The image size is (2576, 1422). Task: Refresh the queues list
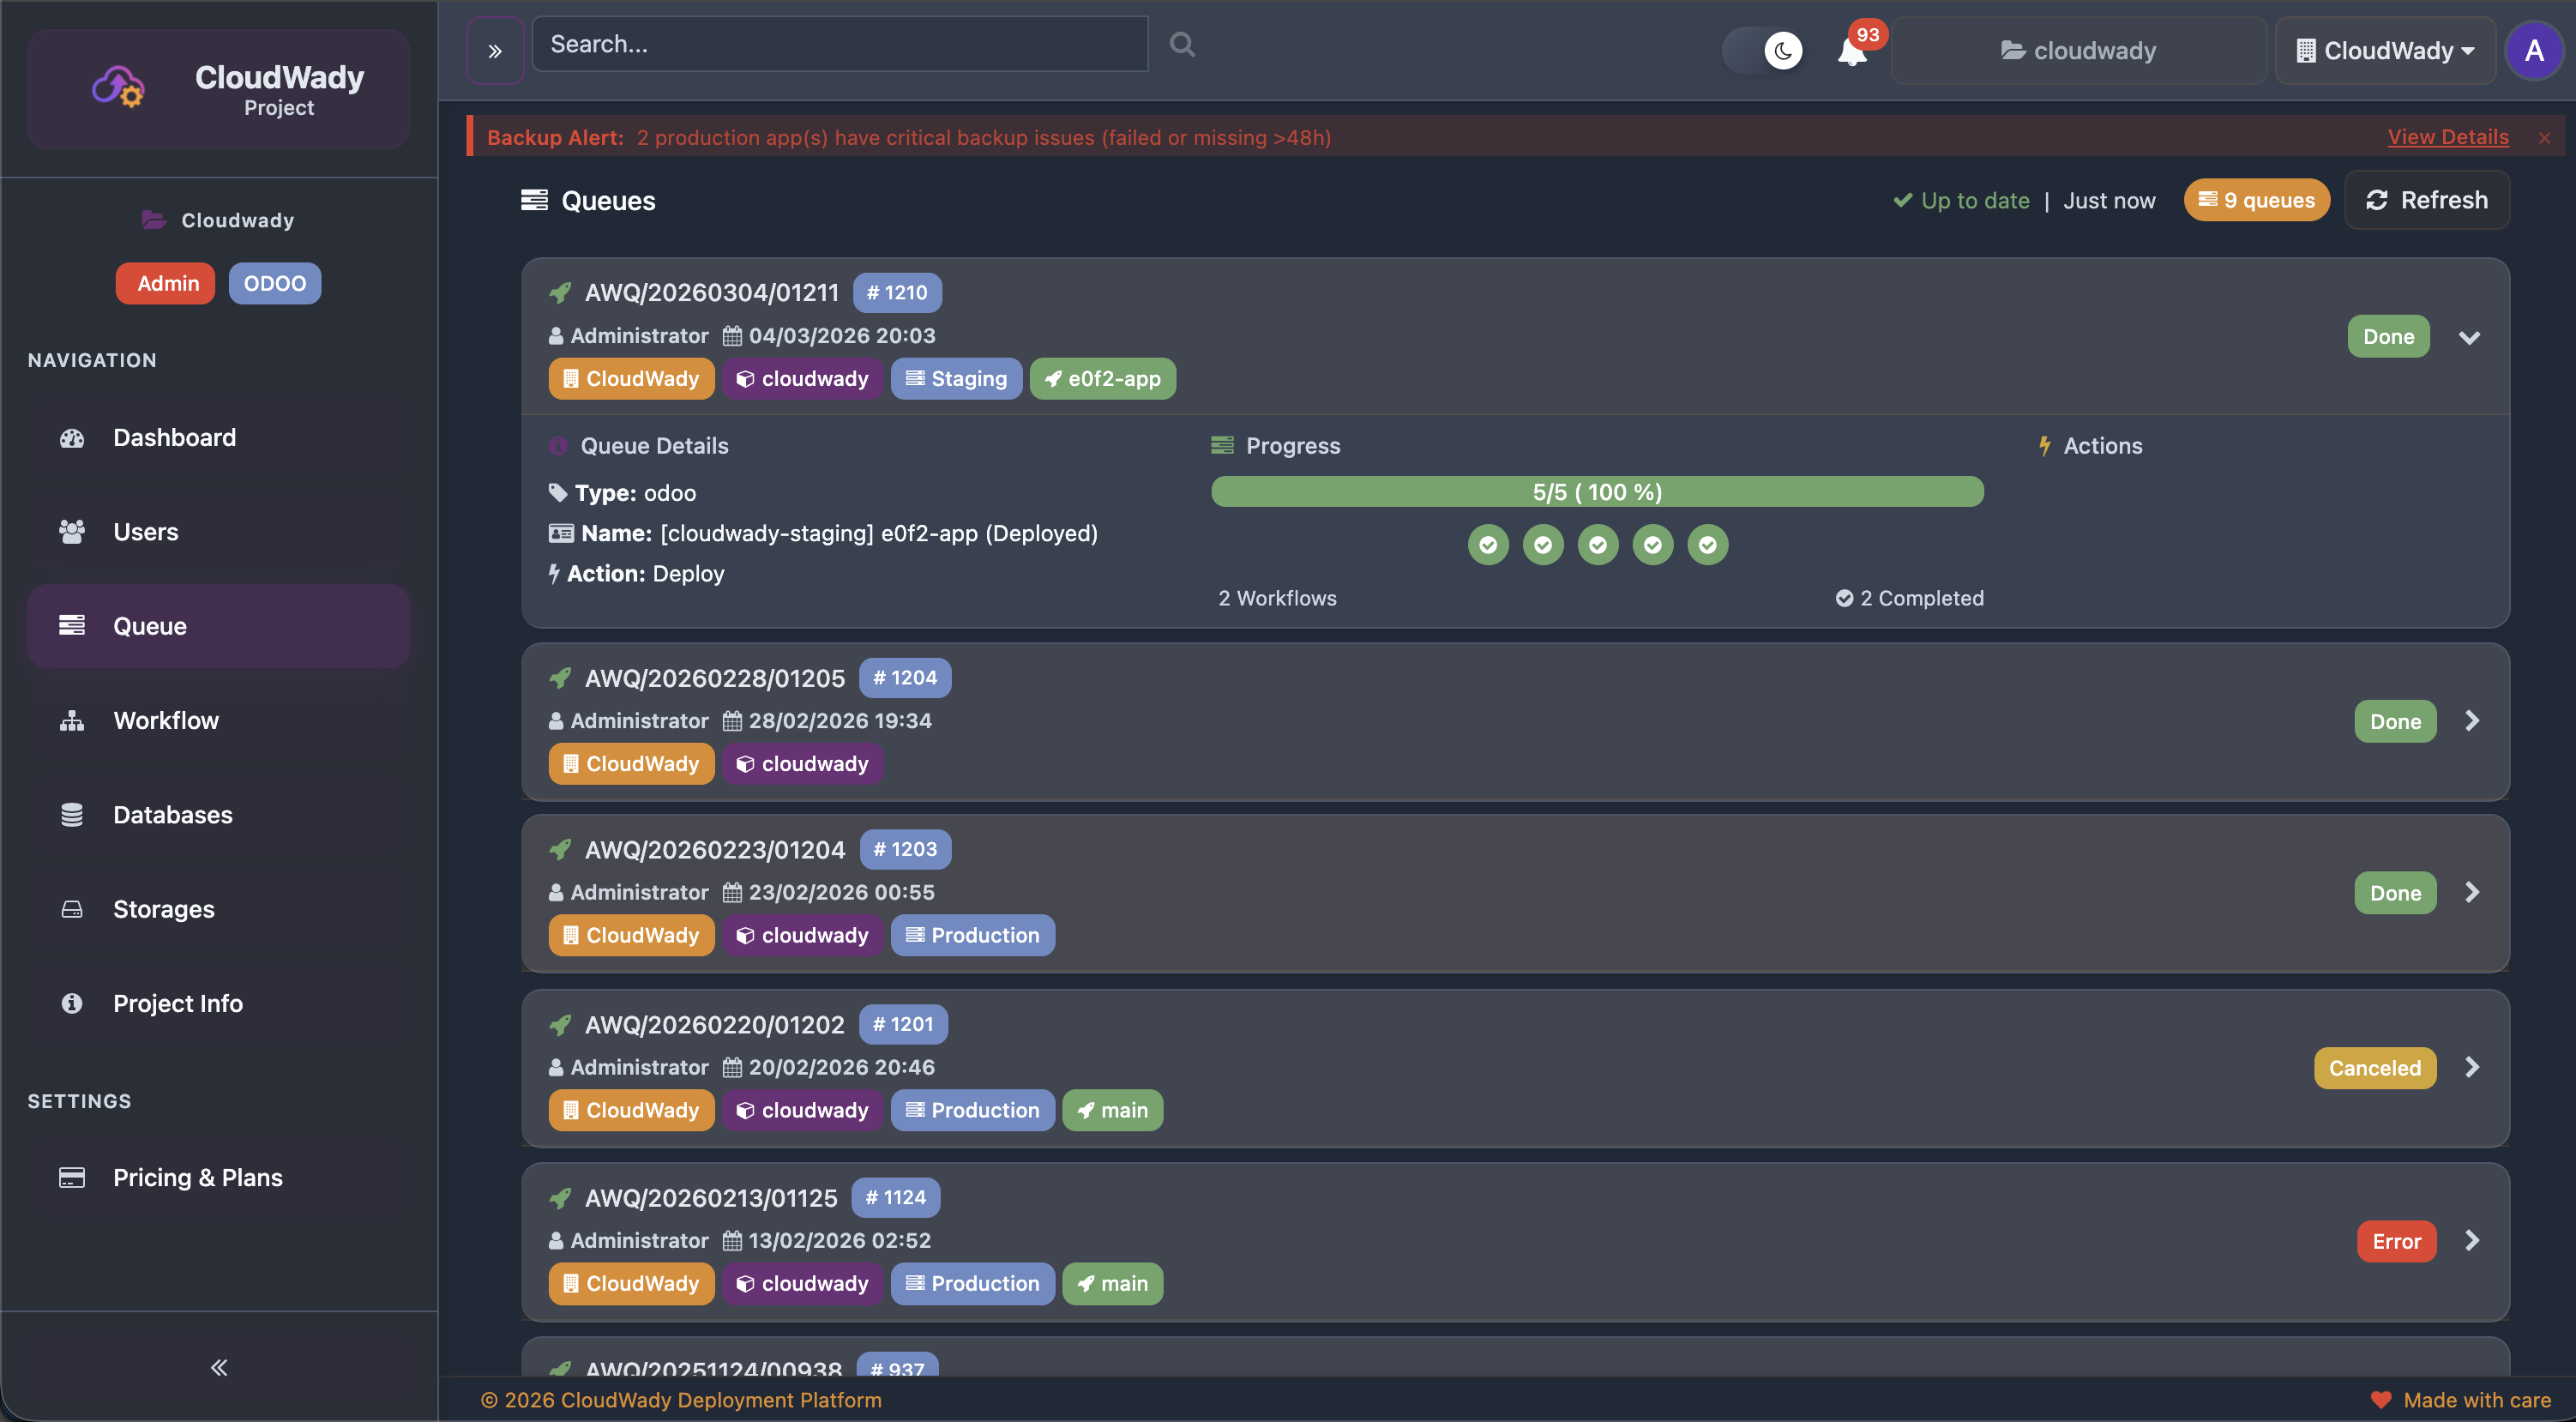tap(2427, 200)
